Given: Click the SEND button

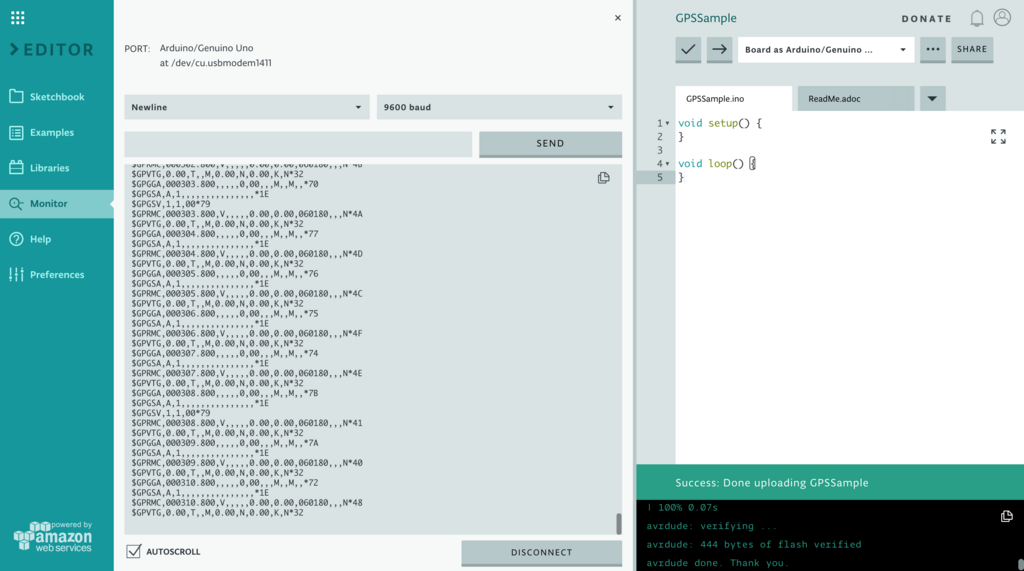Looking at the screenshot, I should pos(551,144).
